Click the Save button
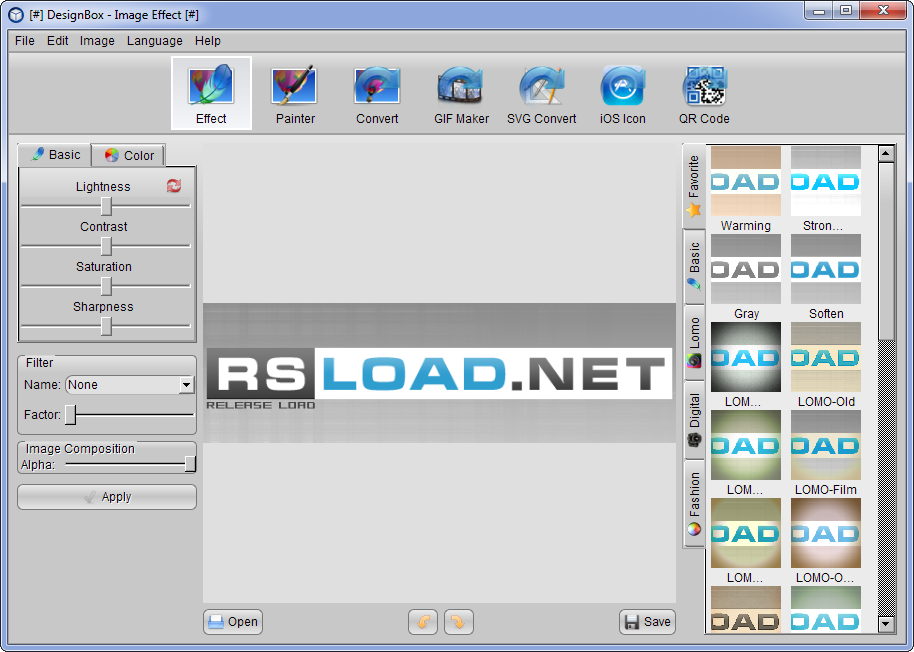 648,622
